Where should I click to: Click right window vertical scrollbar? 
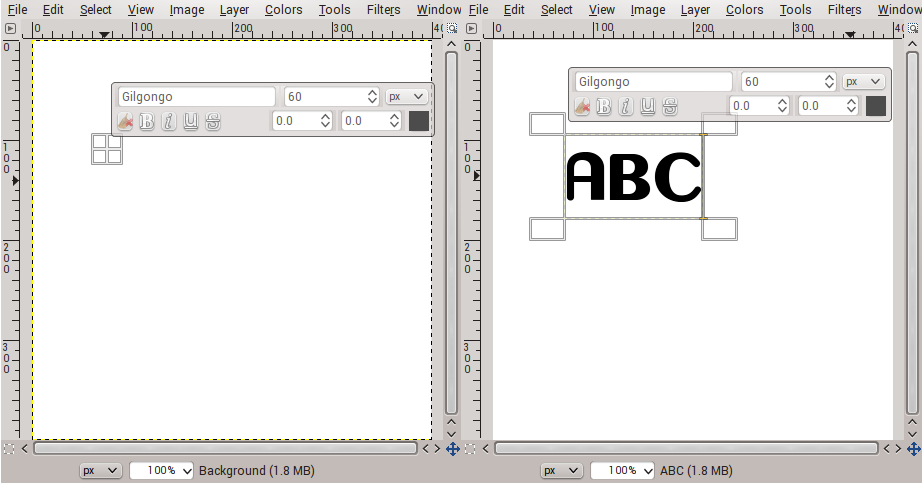[912, 233]
